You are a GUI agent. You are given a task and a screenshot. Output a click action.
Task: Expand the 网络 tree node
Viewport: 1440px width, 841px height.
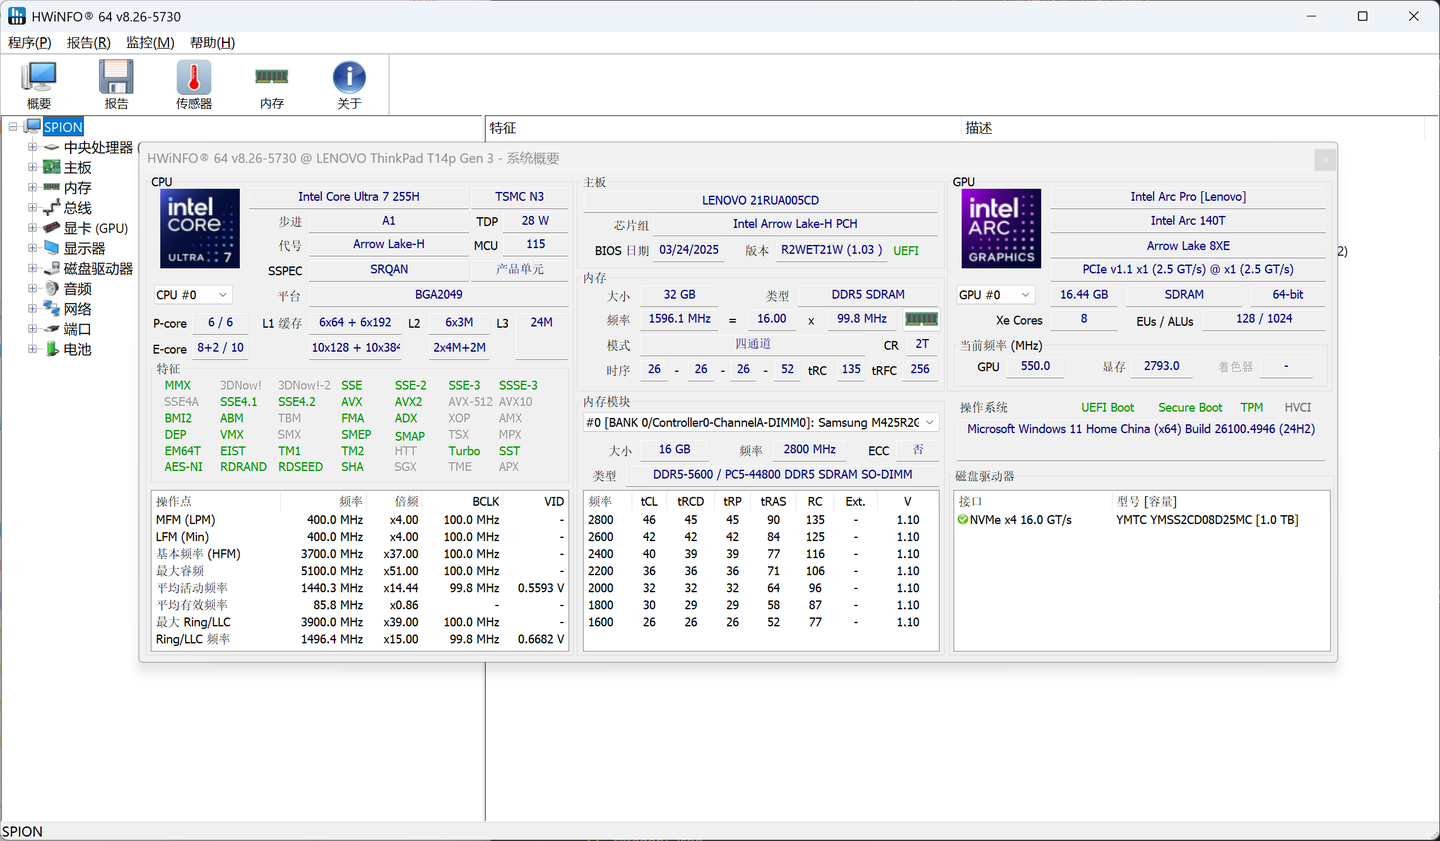tap(32, 308)
